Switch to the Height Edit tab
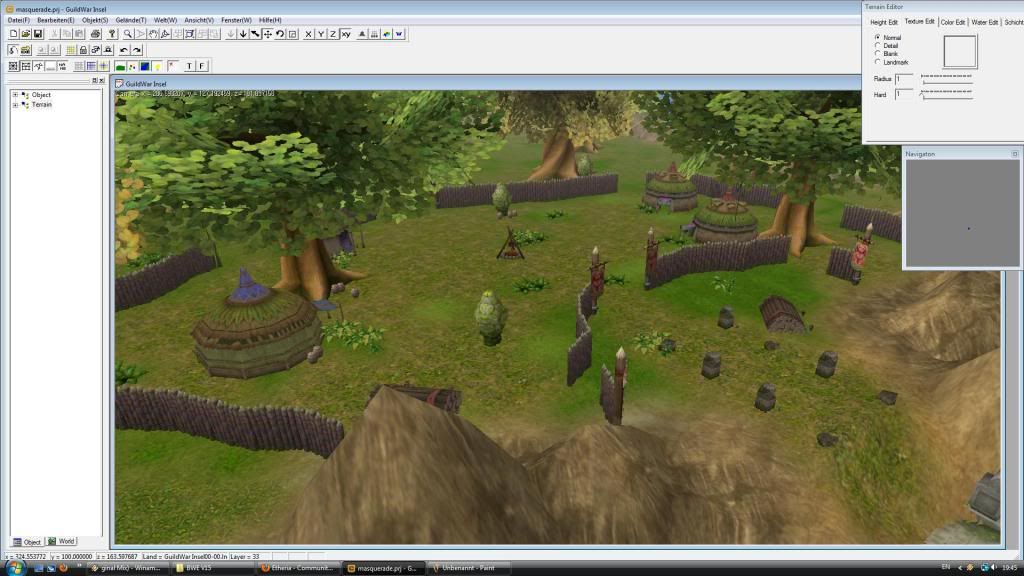1024x576 pixels. click(x=884, y=22)
